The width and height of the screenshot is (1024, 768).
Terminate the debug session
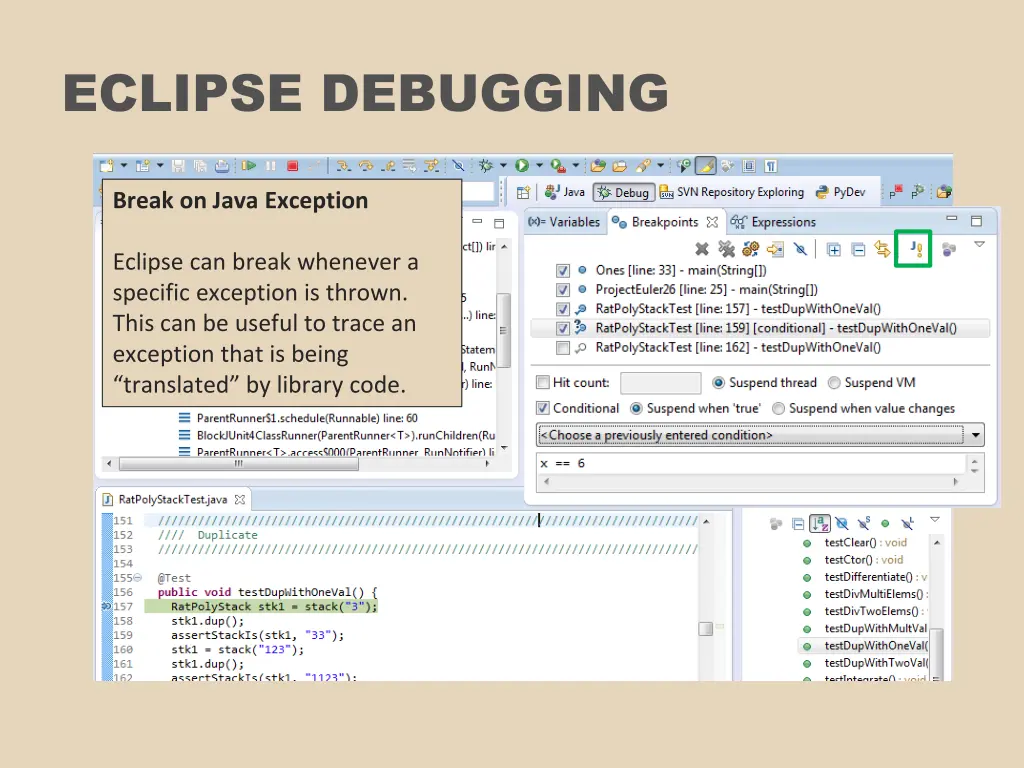[293, 166]
